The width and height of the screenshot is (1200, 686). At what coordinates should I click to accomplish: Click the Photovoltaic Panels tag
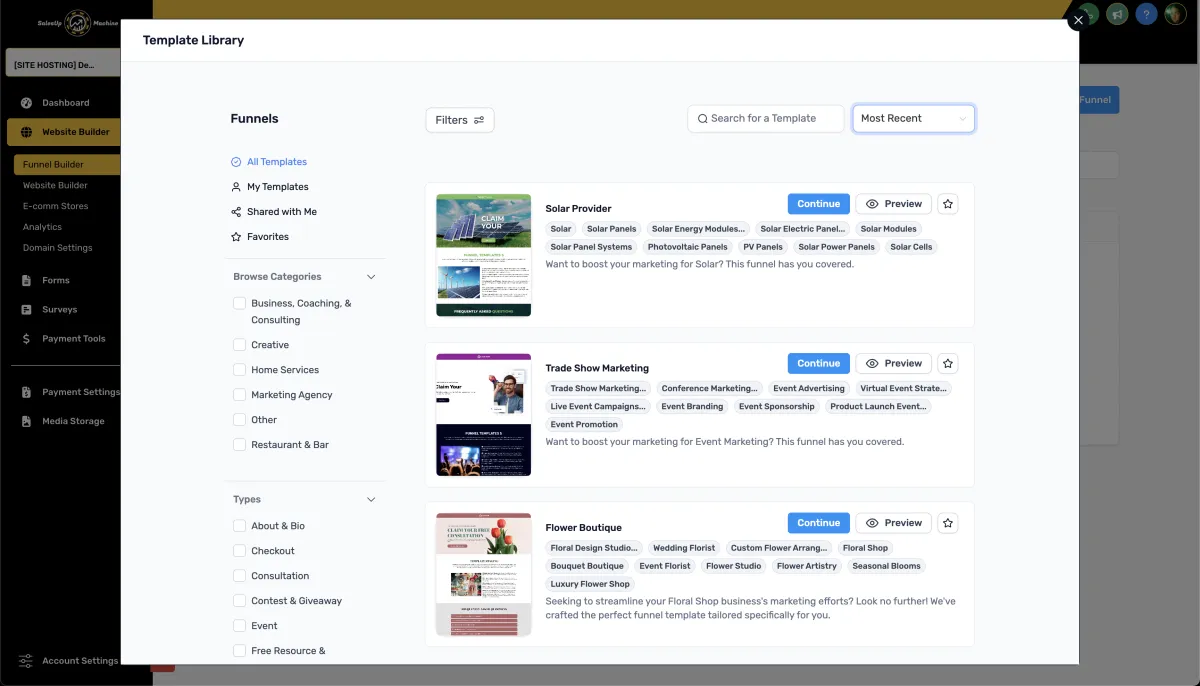(x=687, y=247)
